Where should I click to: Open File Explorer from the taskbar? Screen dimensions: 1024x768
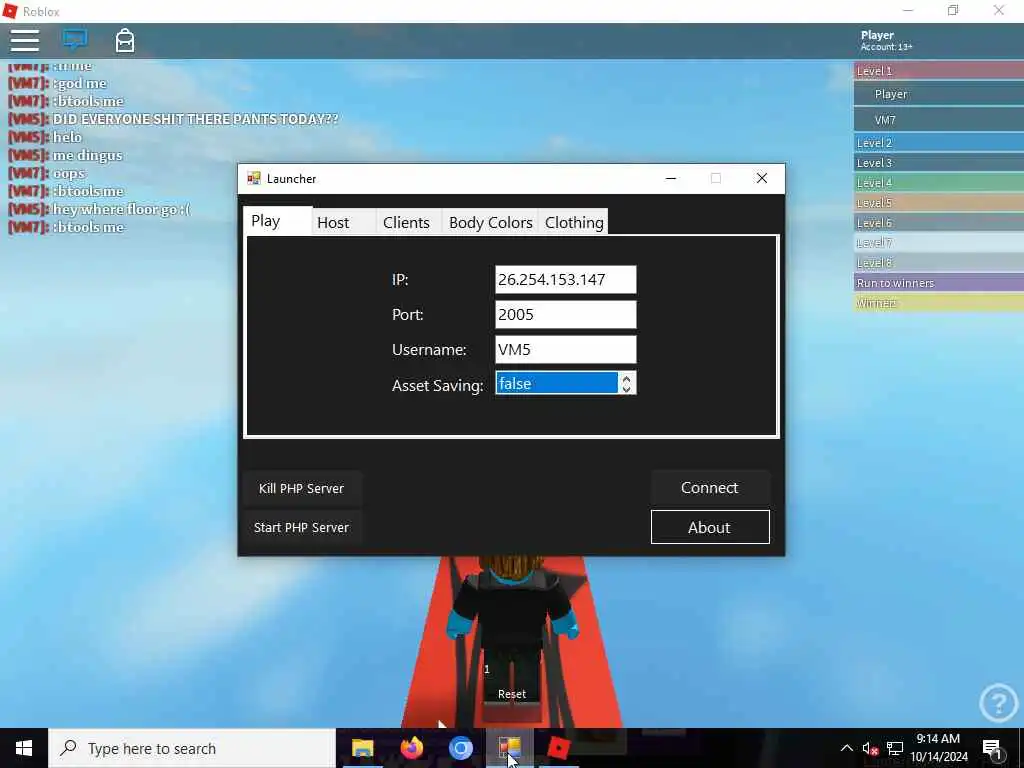coord(362,748)
